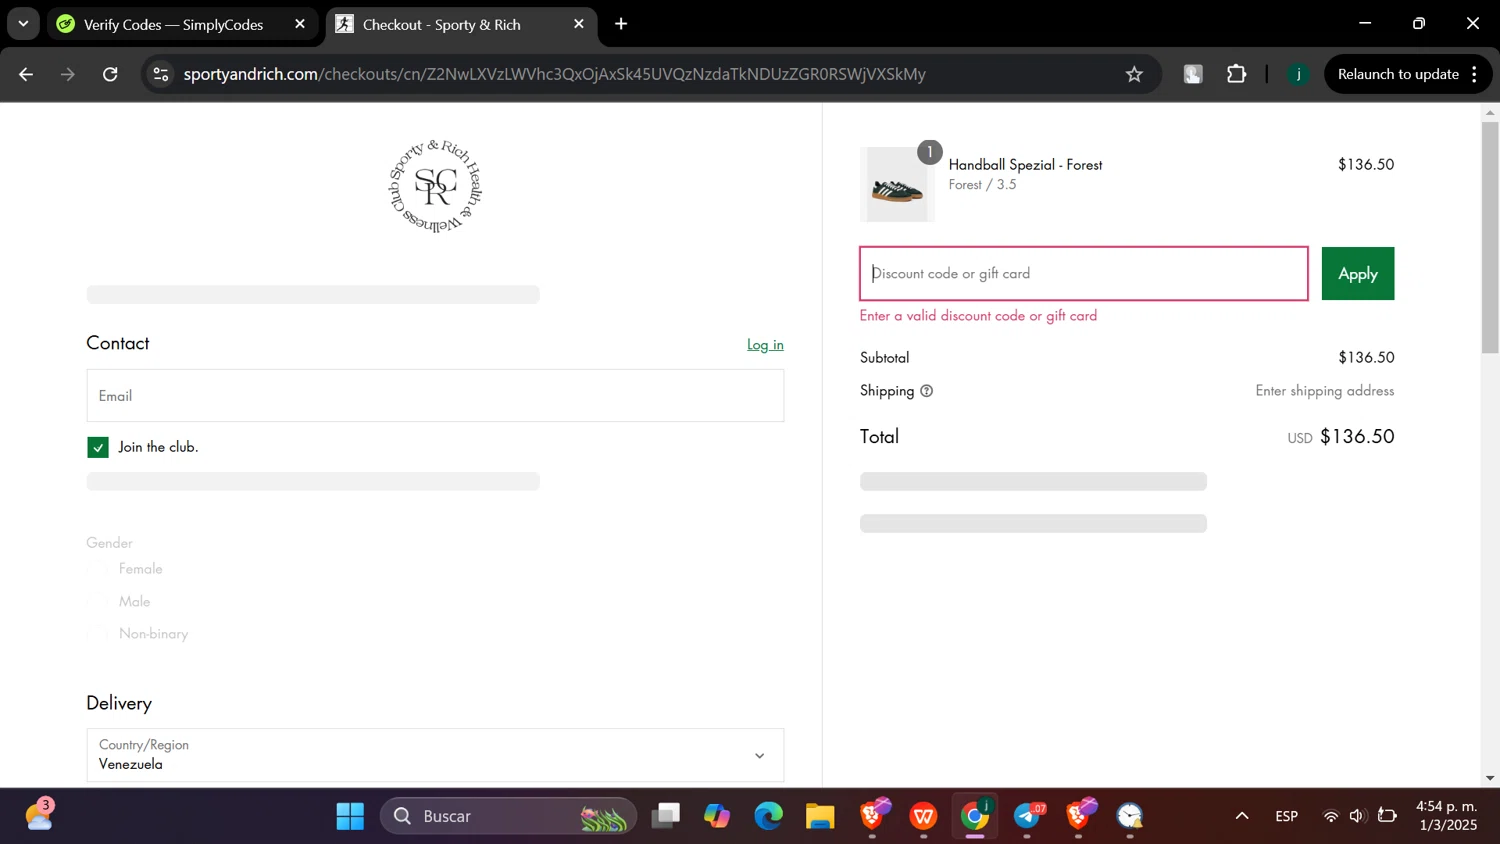
Task: Open Task View on taskbar
Action: pos(665,817)
